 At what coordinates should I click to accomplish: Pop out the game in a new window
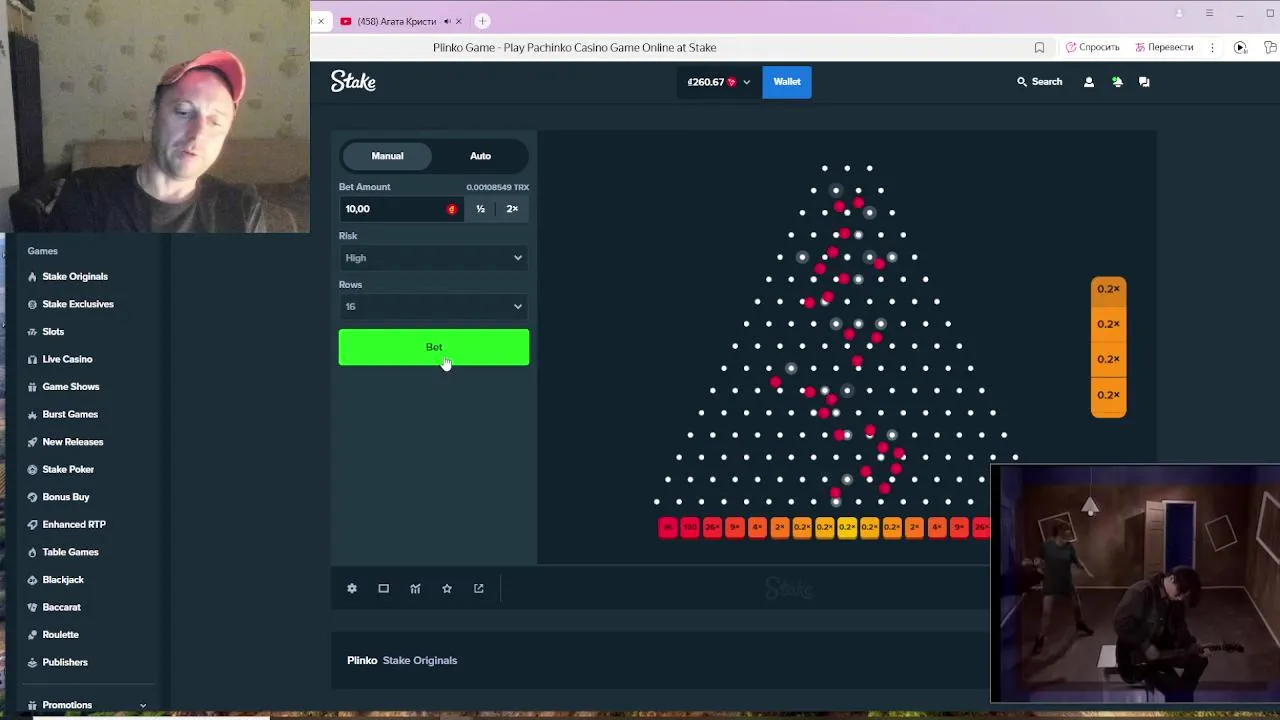pos(479,588)
